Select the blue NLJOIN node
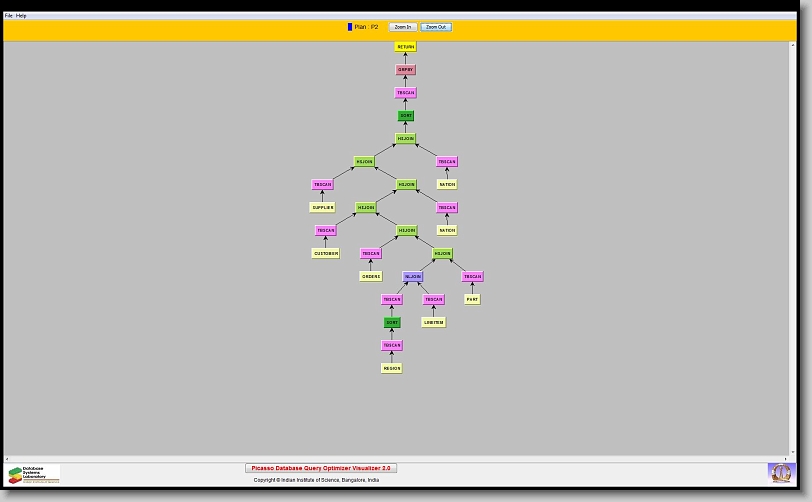Image resolution: width=812 pixels, height=502 pixels. point(413,277)
